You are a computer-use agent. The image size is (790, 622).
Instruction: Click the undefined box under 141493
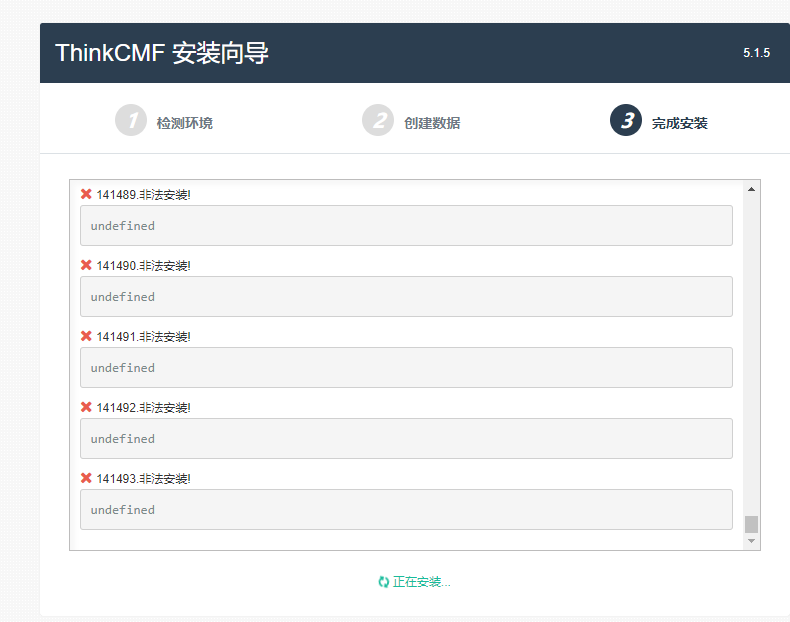click(406, 510)
